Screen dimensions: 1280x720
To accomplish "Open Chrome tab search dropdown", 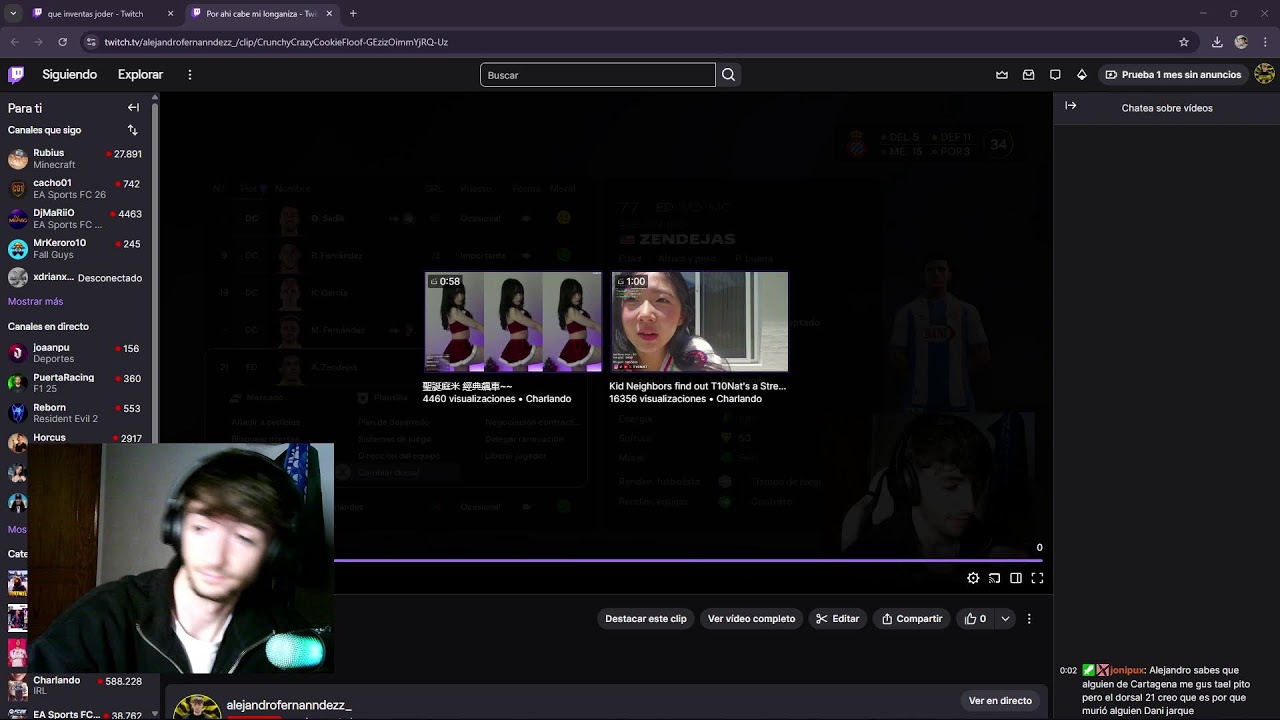I will pos(12,13).
